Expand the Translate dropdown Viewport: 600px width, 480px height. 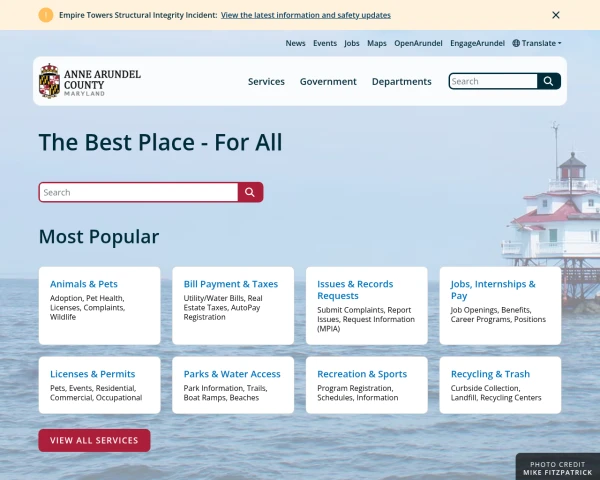click(x=537, y=43)
